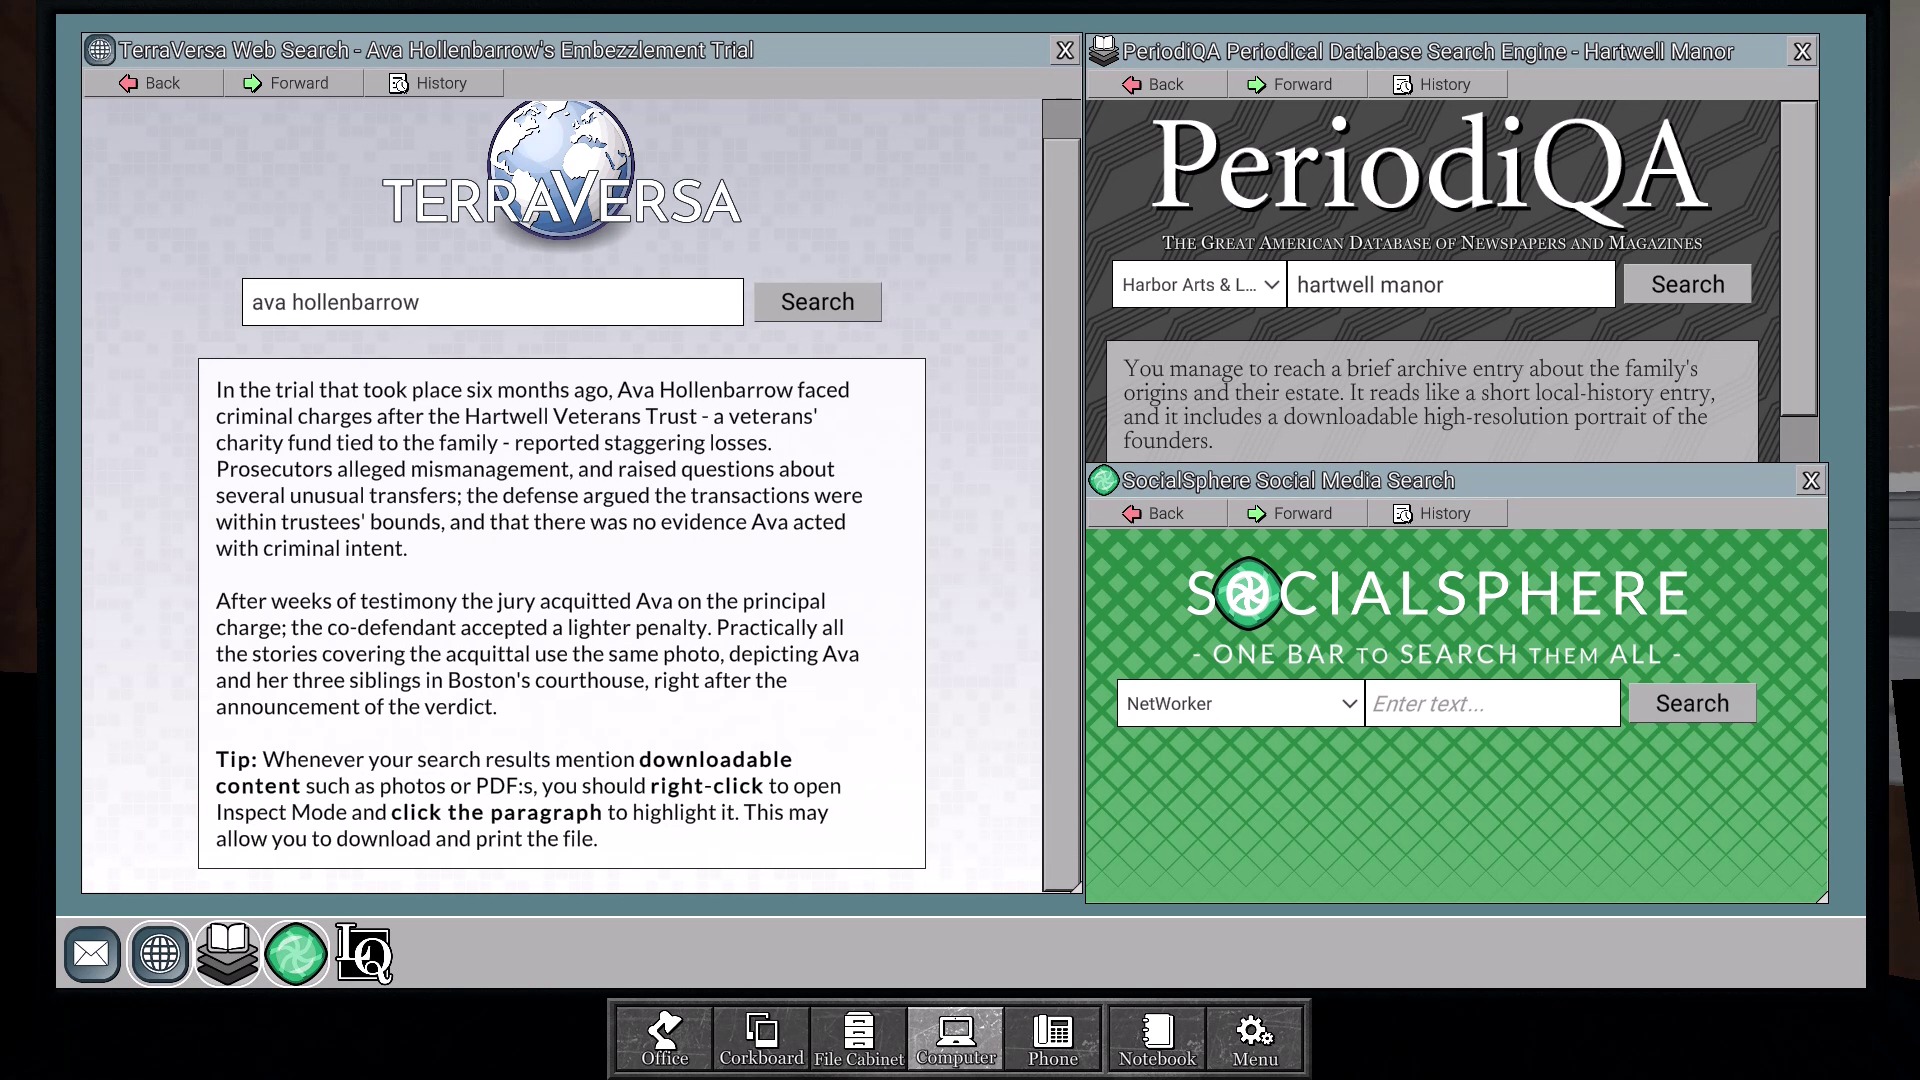Open the PeriodiQA book stack icon
Screen dimensions: 1920x1080
point(228,954)
